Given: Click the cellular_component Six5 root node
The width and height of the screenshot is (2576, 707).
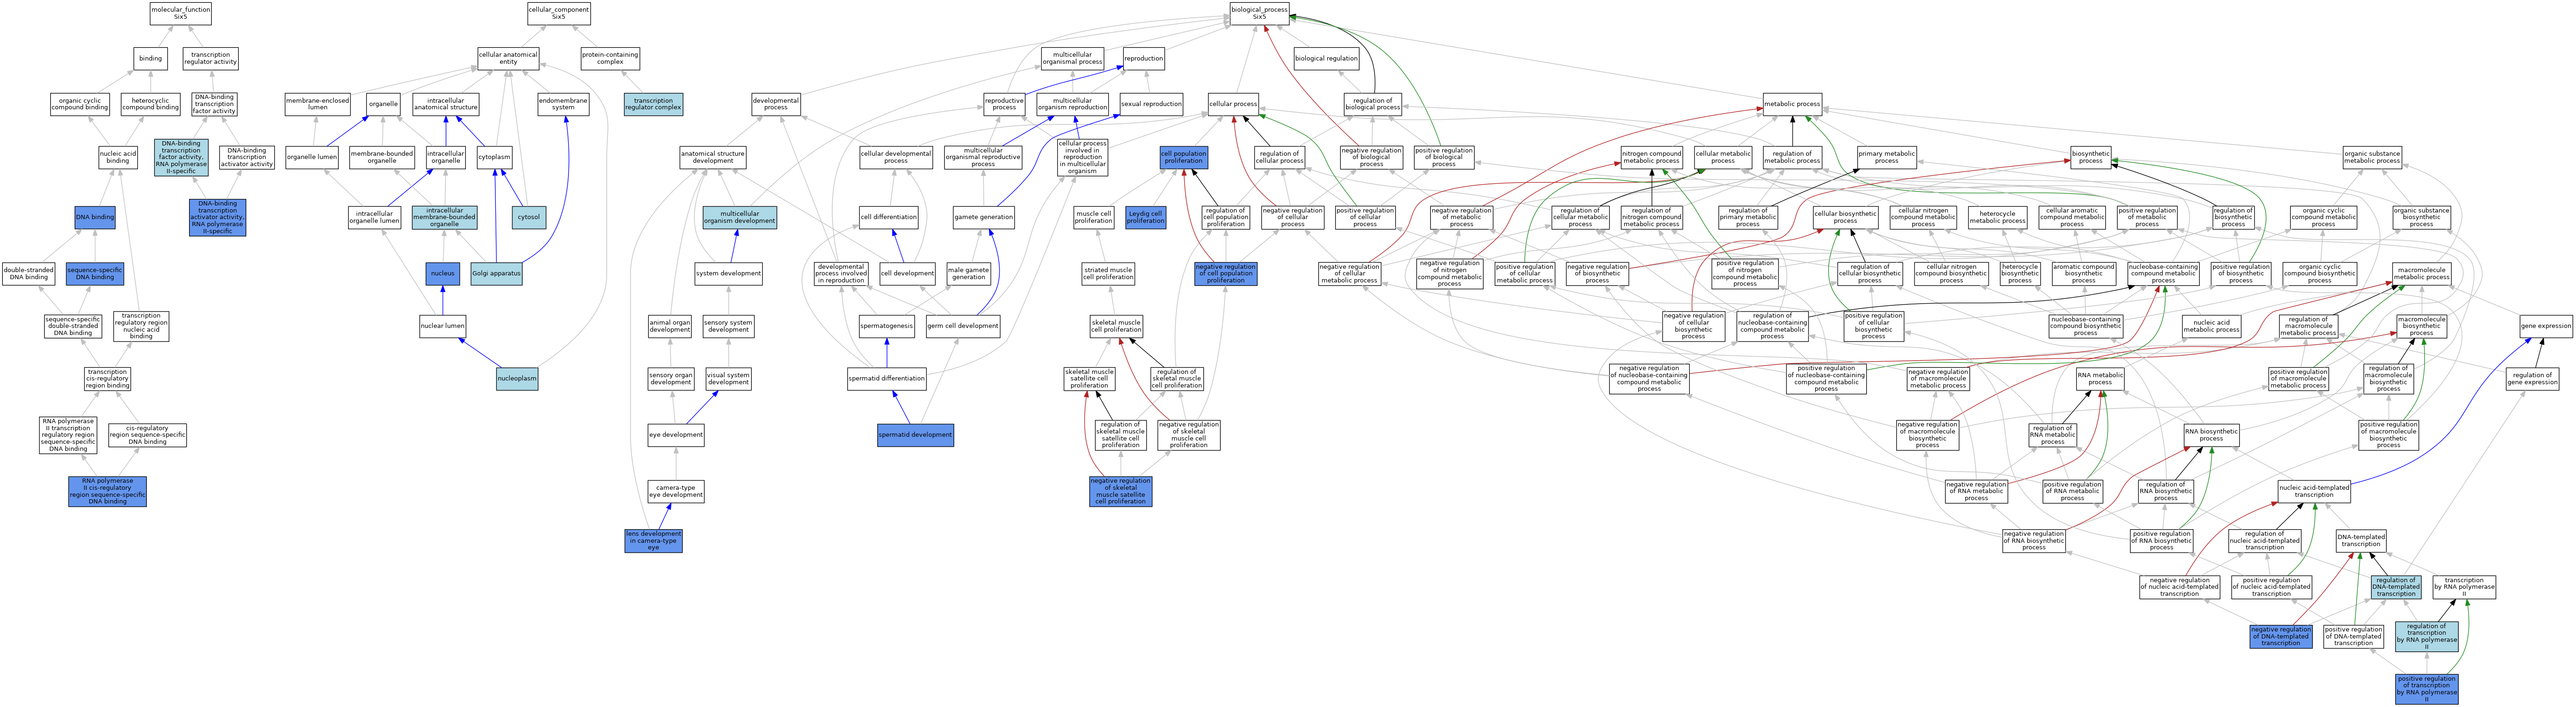Looking at the screenshot, I should click(559, 13).
